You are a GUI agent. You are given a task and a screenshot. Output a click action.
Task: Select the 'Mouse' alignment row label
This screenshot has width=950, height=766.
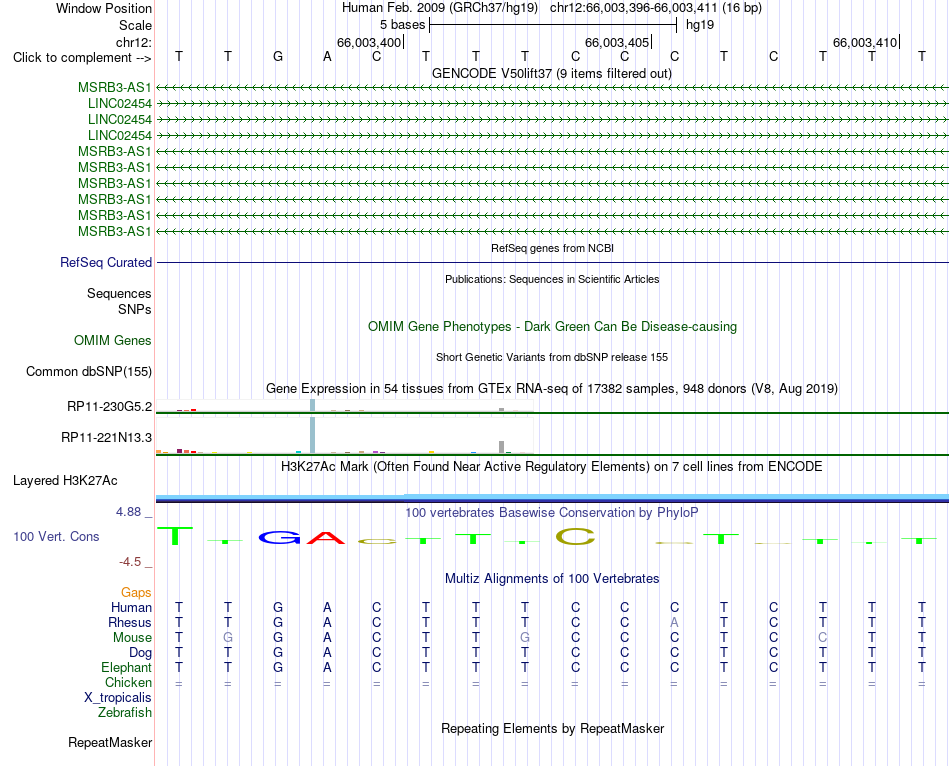coord(132,638)
